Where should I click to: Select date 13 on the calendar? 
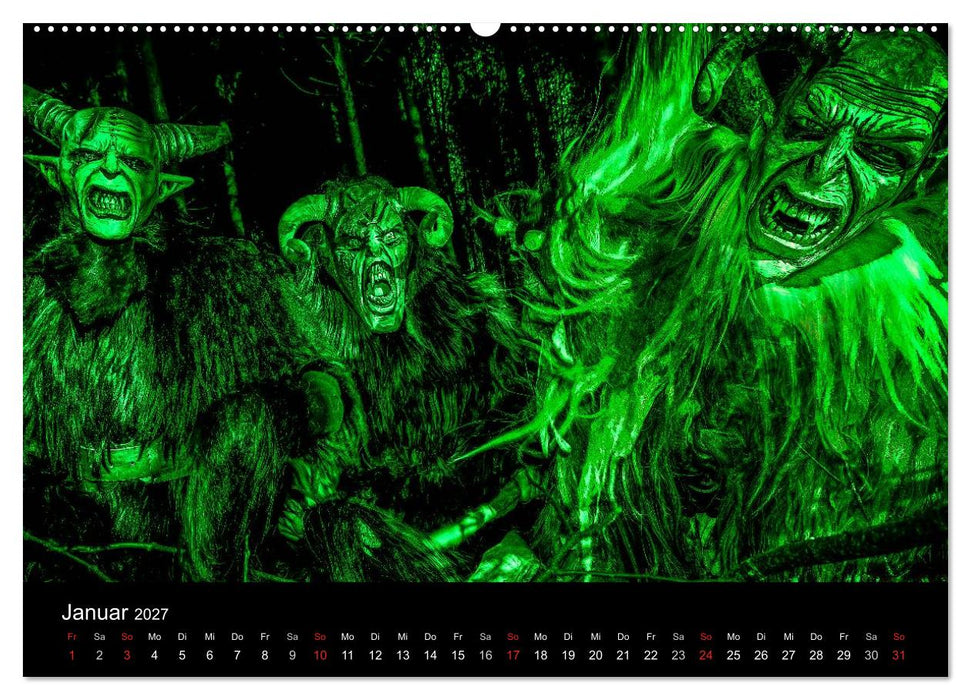[403, 655]
